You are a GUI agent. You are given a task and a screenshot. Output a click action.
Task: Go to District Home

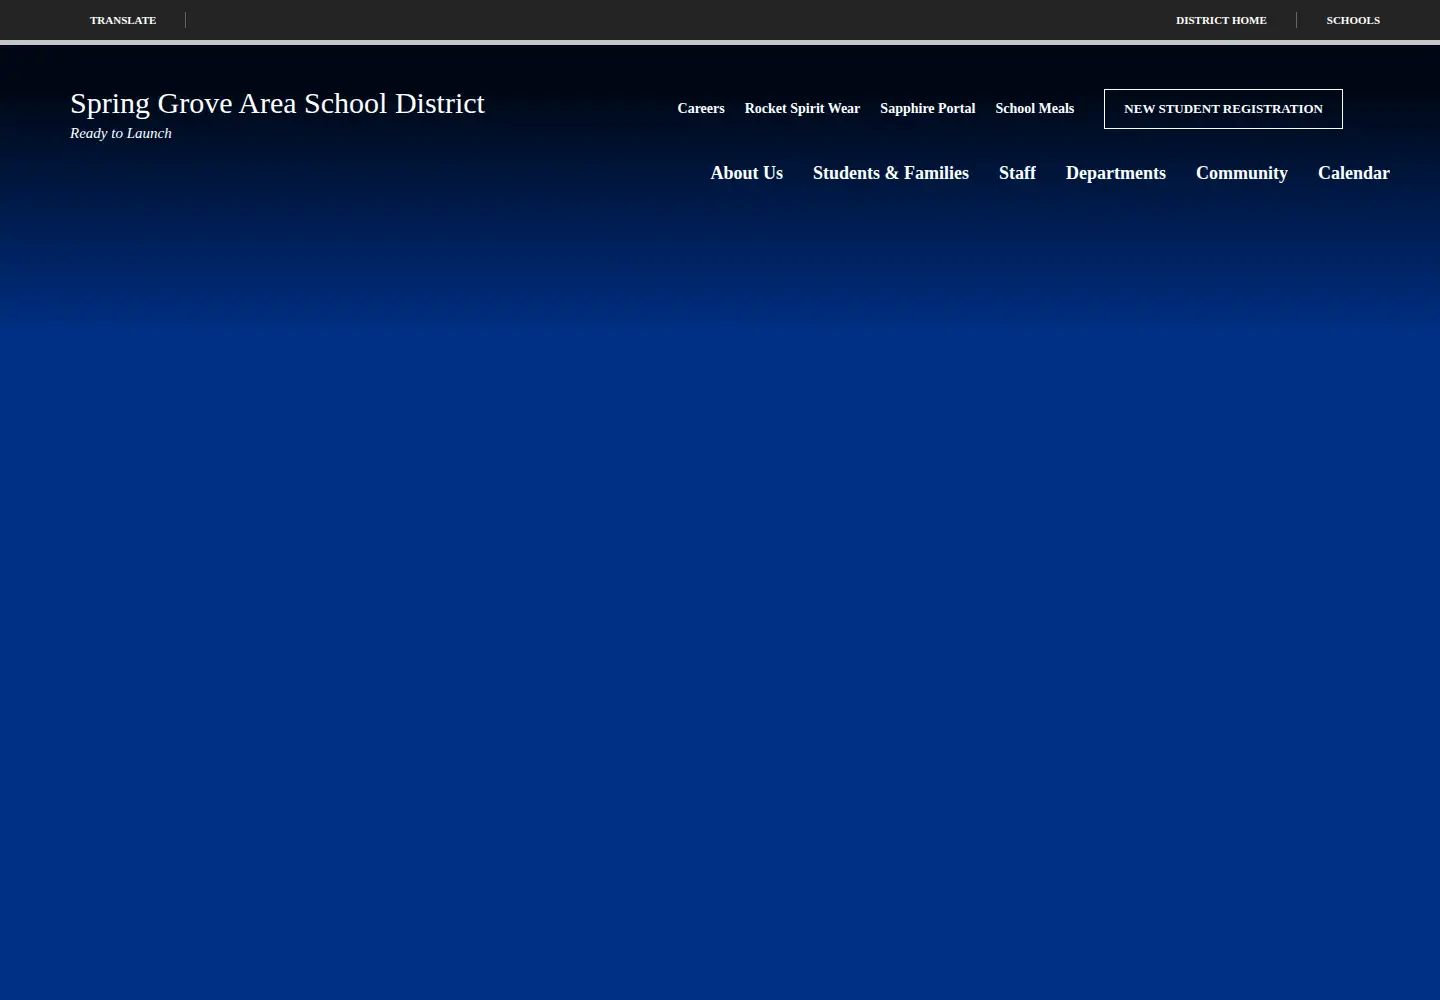[x=1221, y=20]
